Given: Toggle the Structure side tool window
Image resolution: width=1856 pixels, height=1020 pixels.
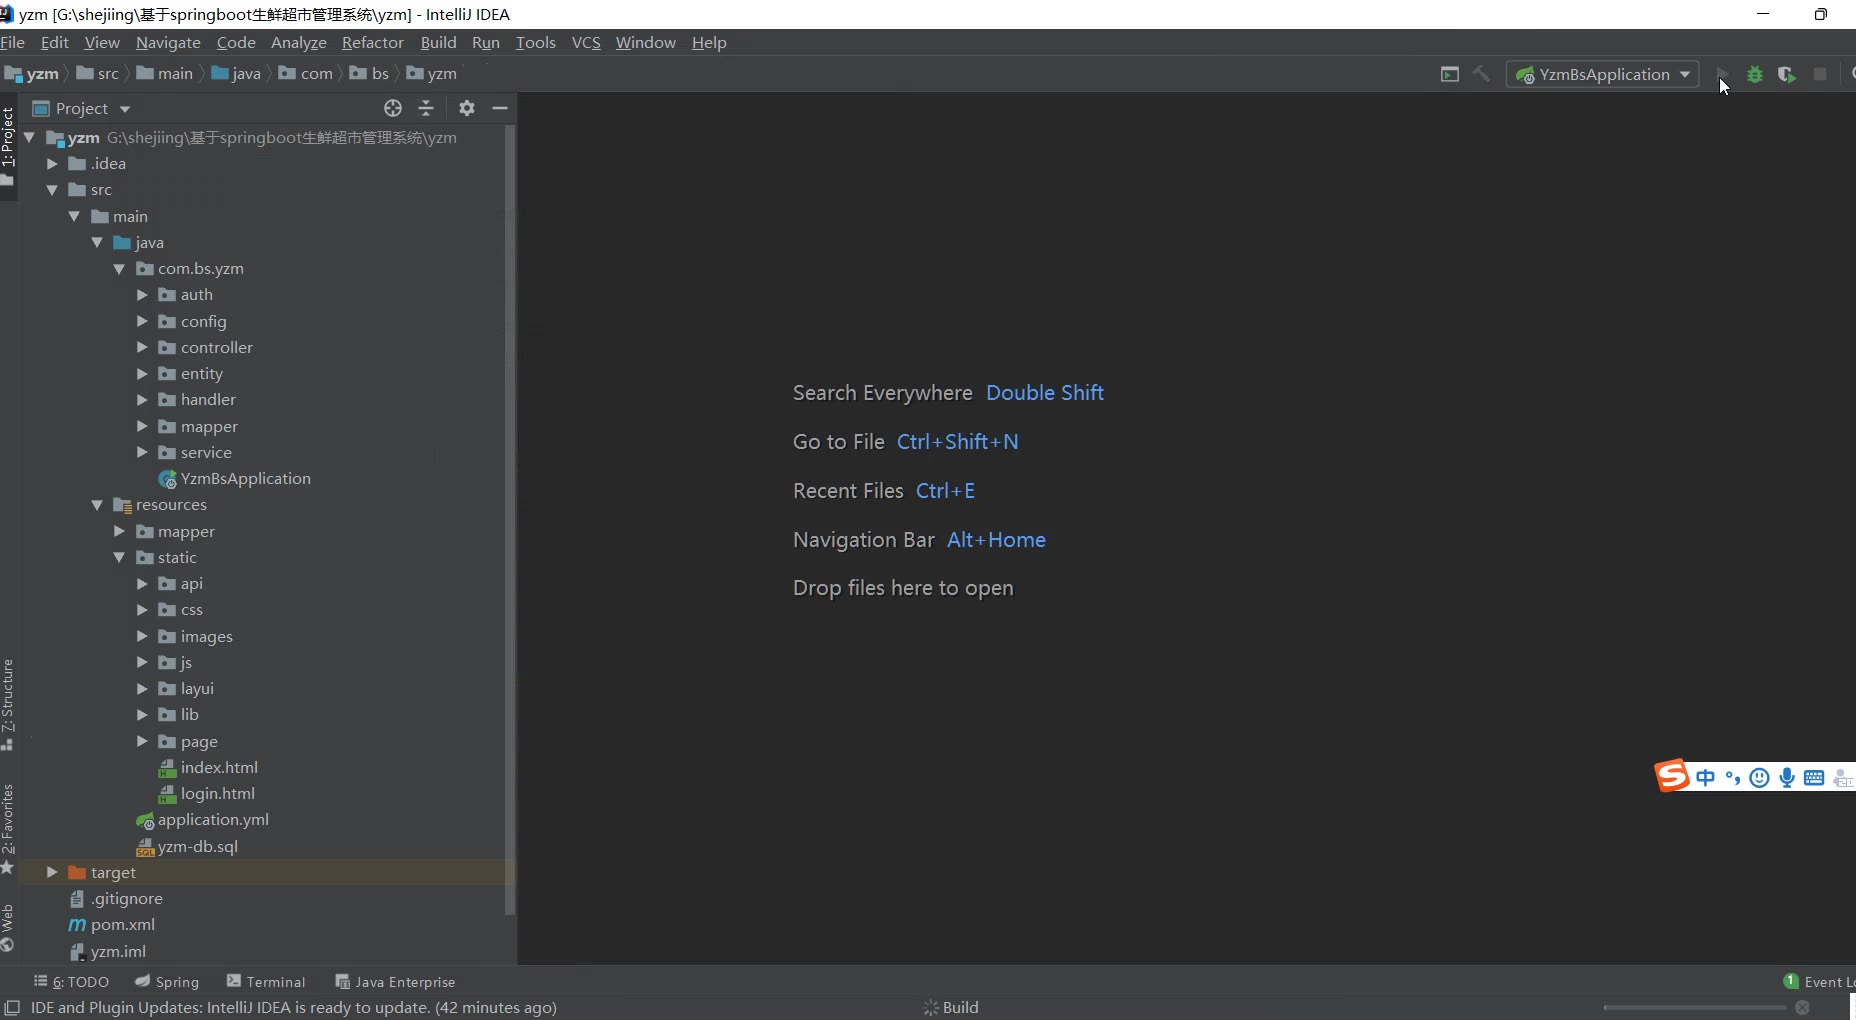Looking at the screenshot, I should pyautogui.click(x=8, y=705).
